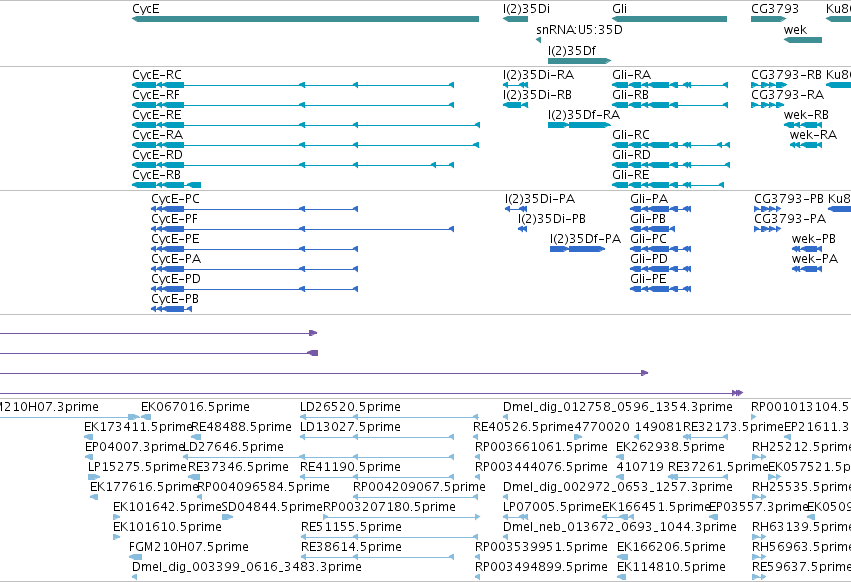Select the l(2)35Di-RB transcript label
851x582 pixels.
[x=537, y=94]
